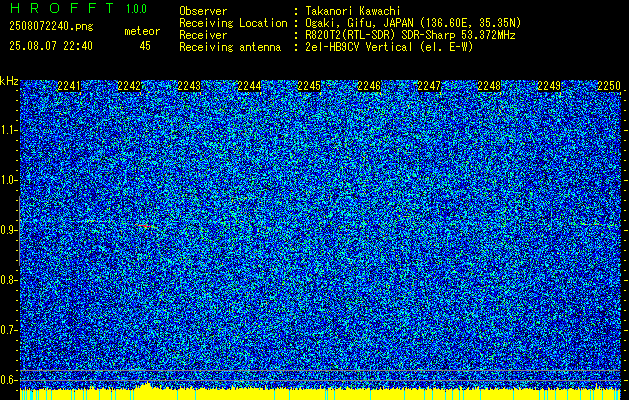The image size is (629, 400).
Task: Click the 1.1 kHz axis label
Action: coord(8,130)
